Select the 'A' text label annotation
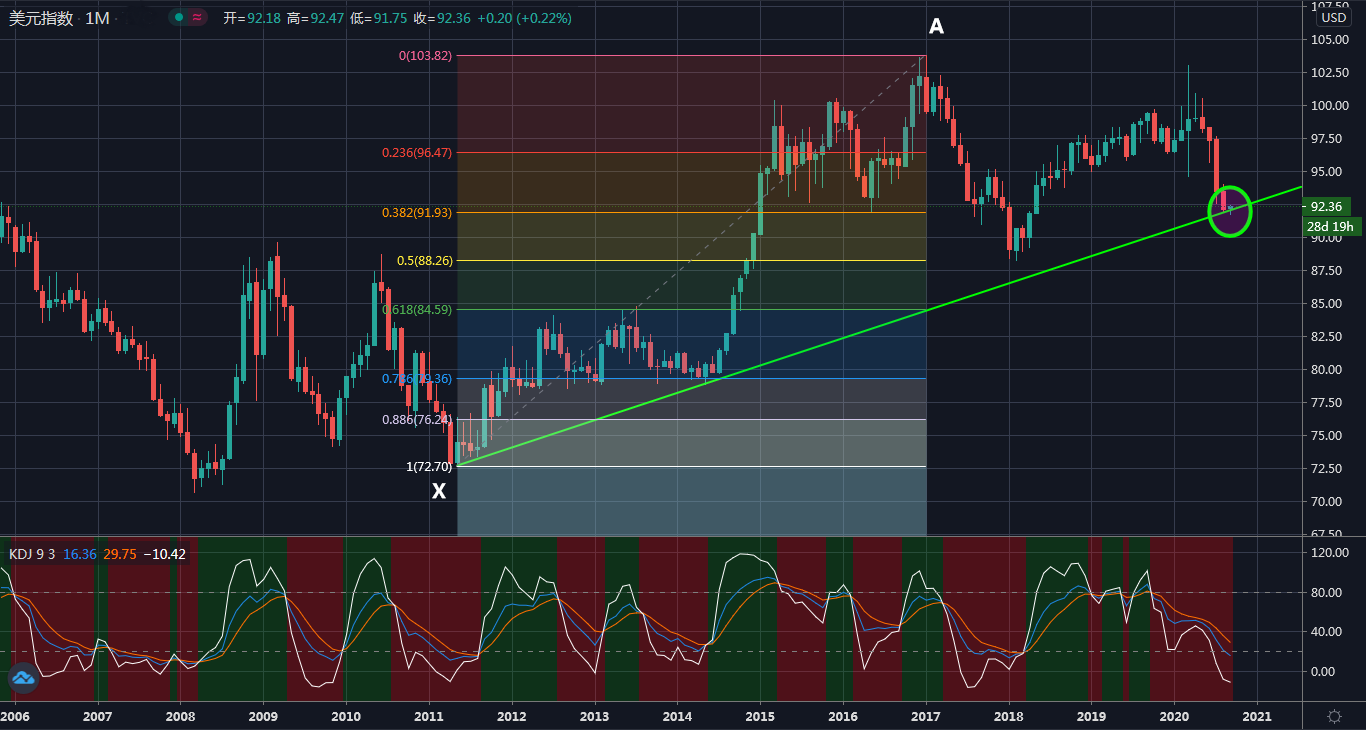 pyautogui.click(x=936, y=27)
